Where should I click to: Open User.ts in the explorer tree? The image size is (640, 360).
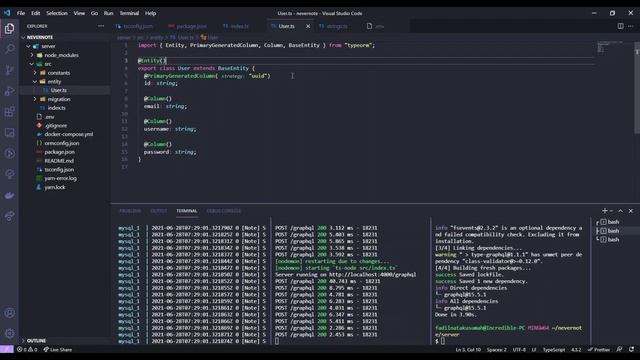pos(59,90)
